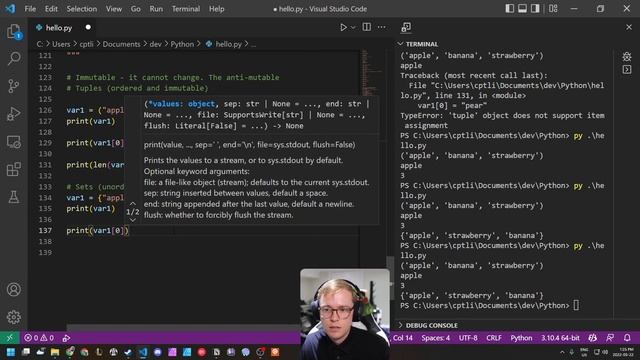Open the Terminal menu
Screen dimensions: 640x360
[x=186, y=9]
